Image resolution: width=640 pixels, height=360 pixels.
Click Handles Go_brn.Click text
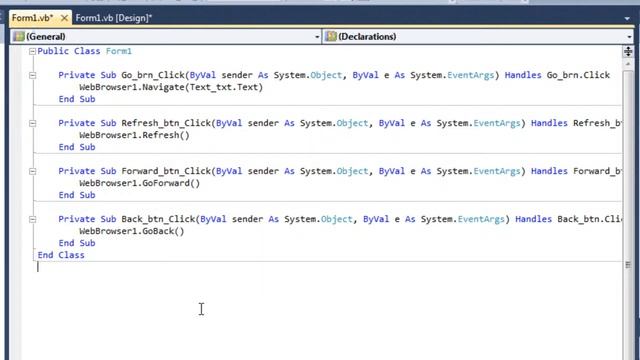tap(557, 75)
